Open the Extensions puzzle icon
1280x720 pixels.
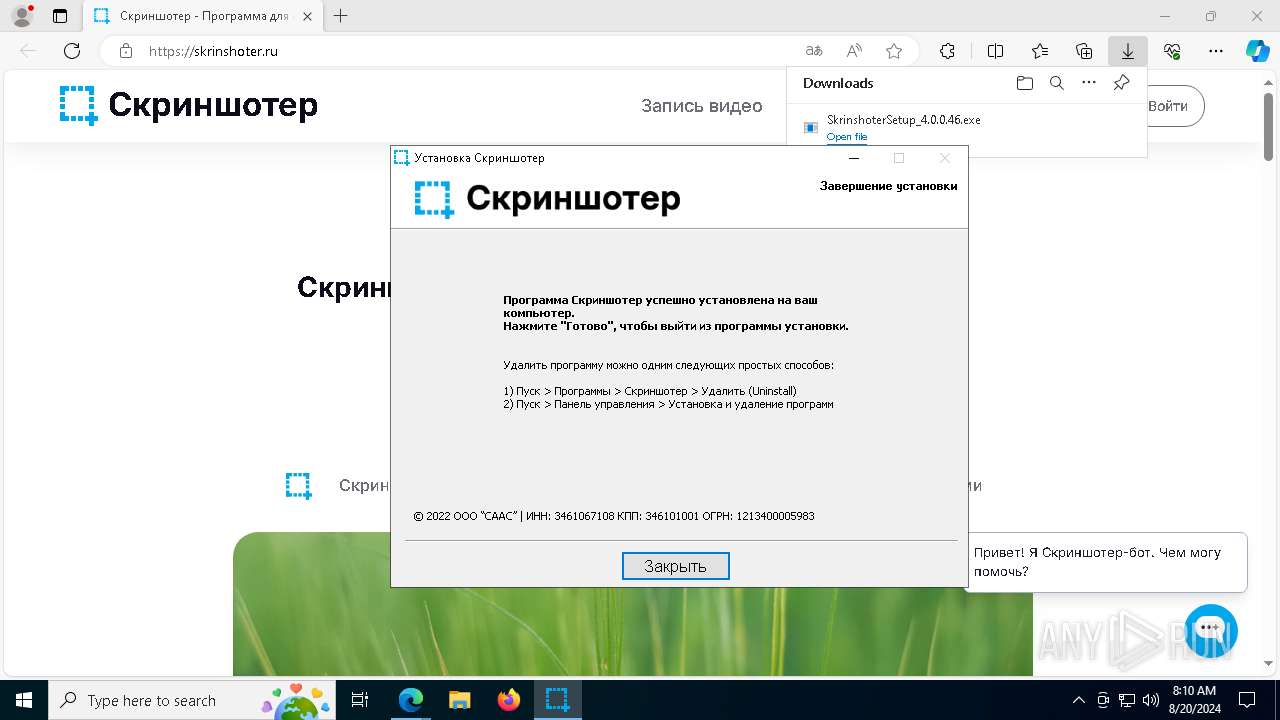pos(948,51)
